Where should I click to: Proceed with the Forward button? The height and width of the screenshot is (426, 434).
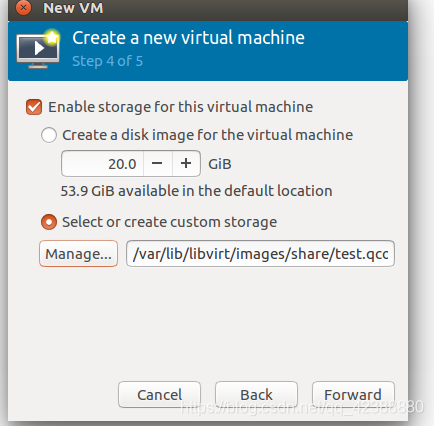coord(353,395)
